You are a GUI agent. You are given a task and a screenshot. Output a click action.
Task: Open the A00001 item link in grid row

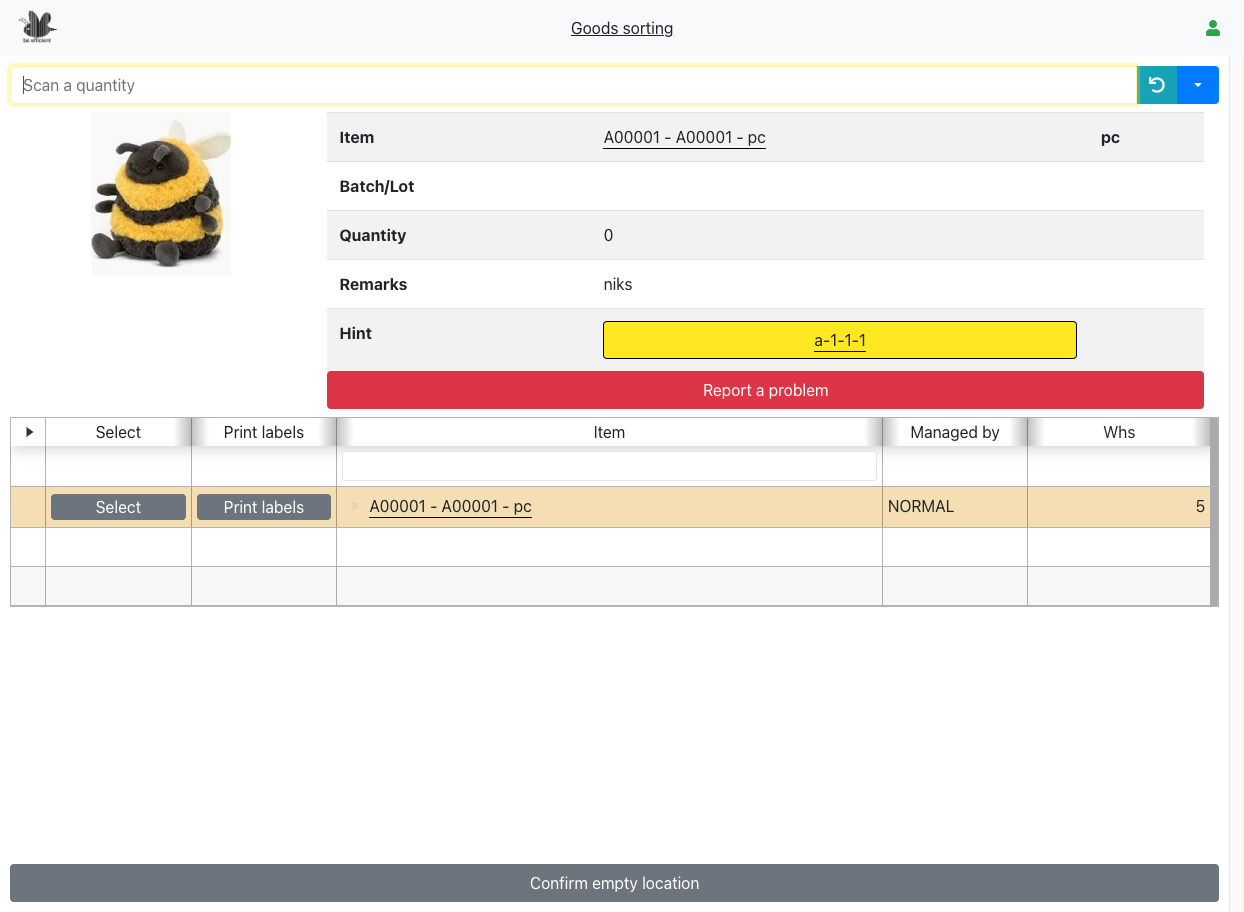pos(450,507)
